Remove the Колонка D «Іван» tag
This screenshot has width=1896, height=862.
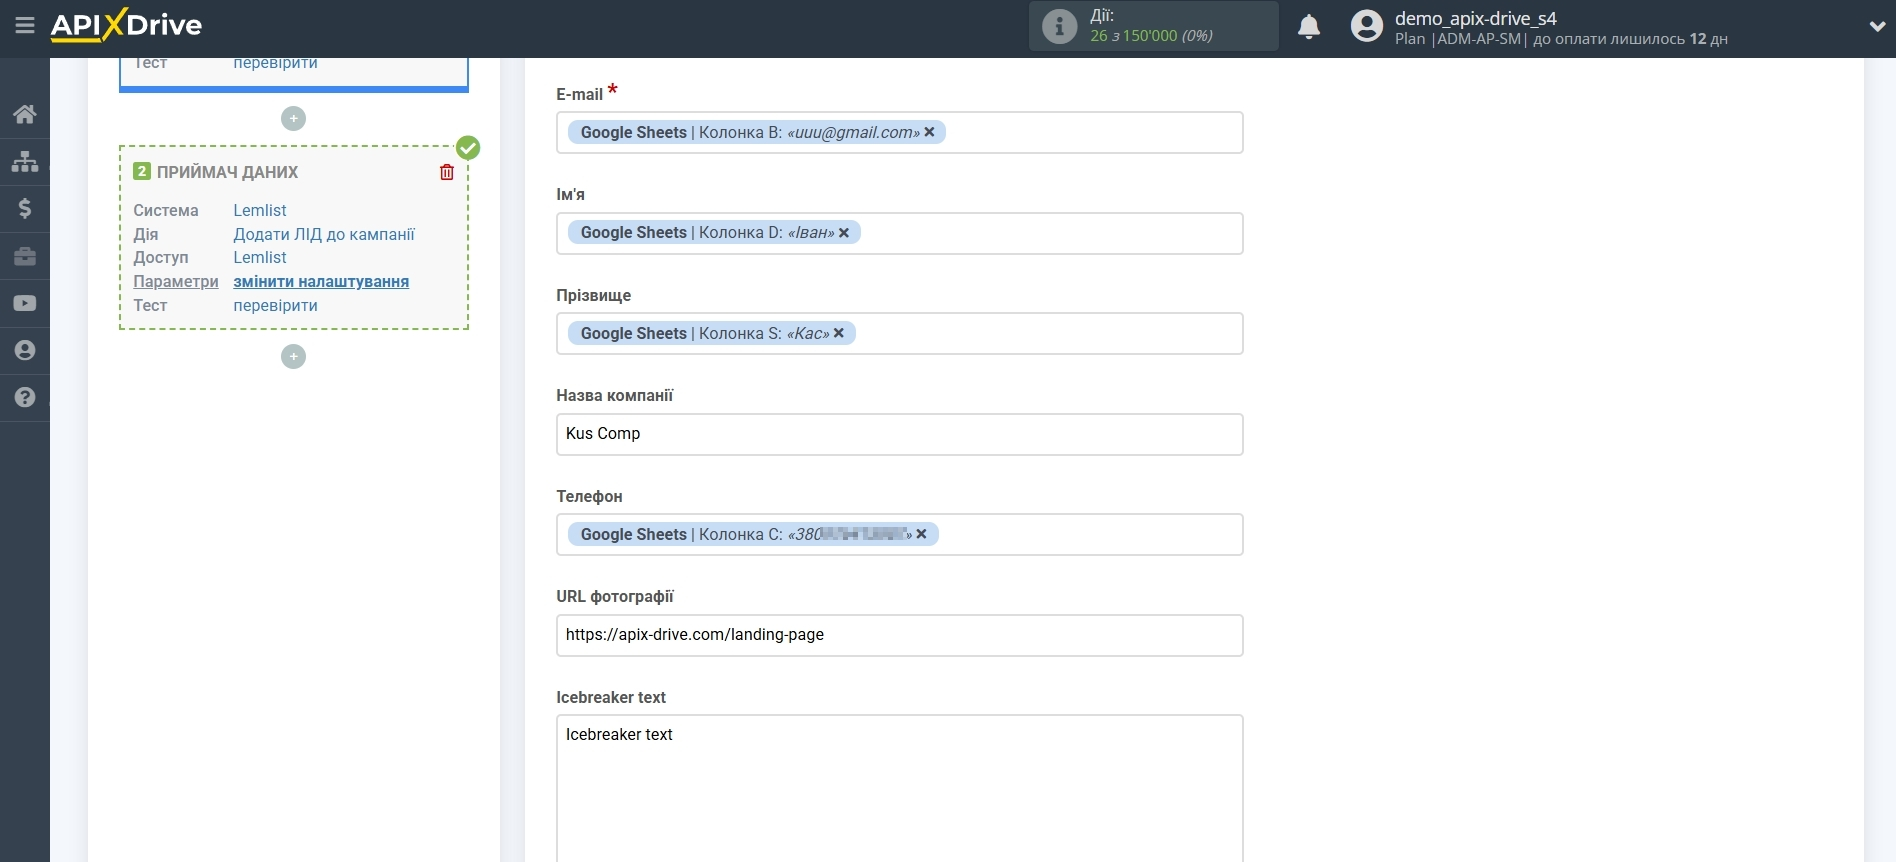pyautogui.click(x=844, y=233)
